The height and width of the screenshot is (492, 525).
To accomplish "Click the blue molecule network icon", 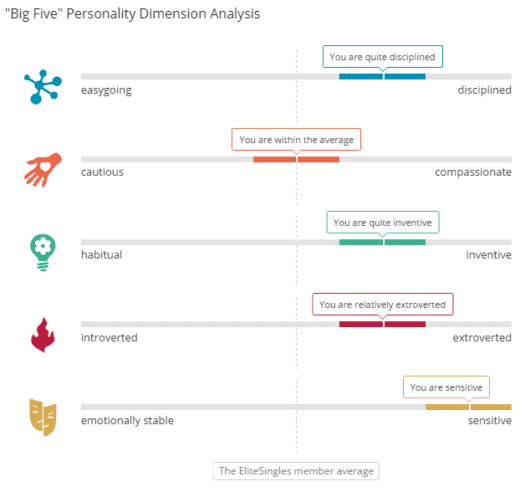I will 43,87.
